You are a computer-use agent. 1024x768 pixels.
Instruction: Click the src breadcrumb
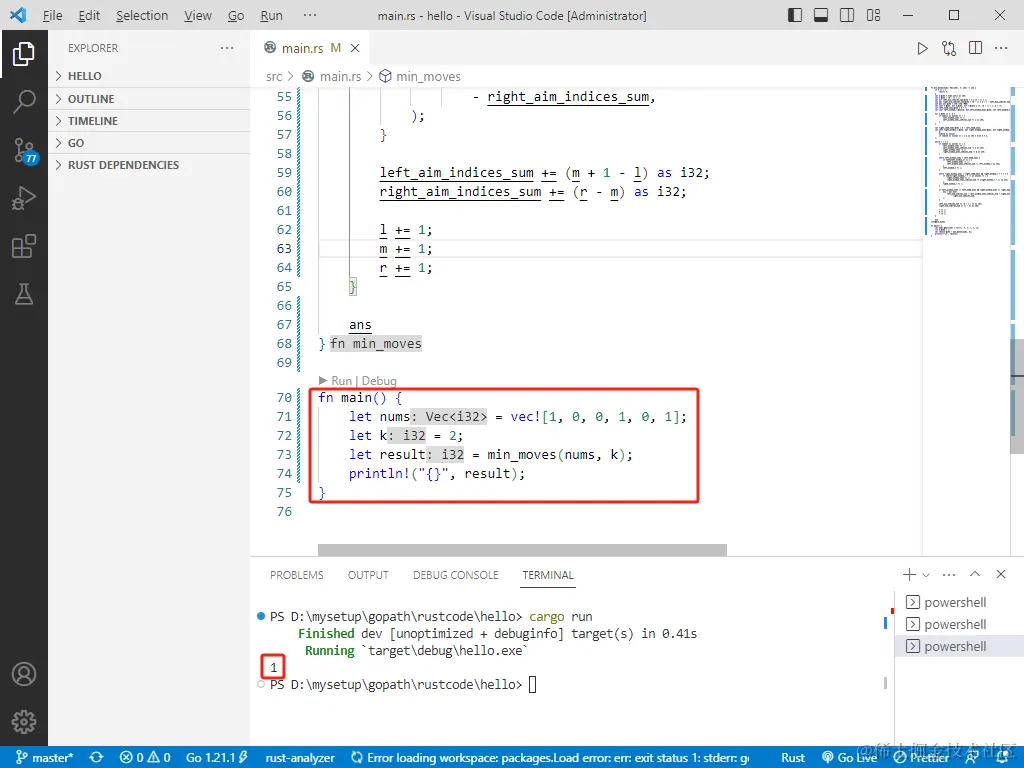[274, 76]
